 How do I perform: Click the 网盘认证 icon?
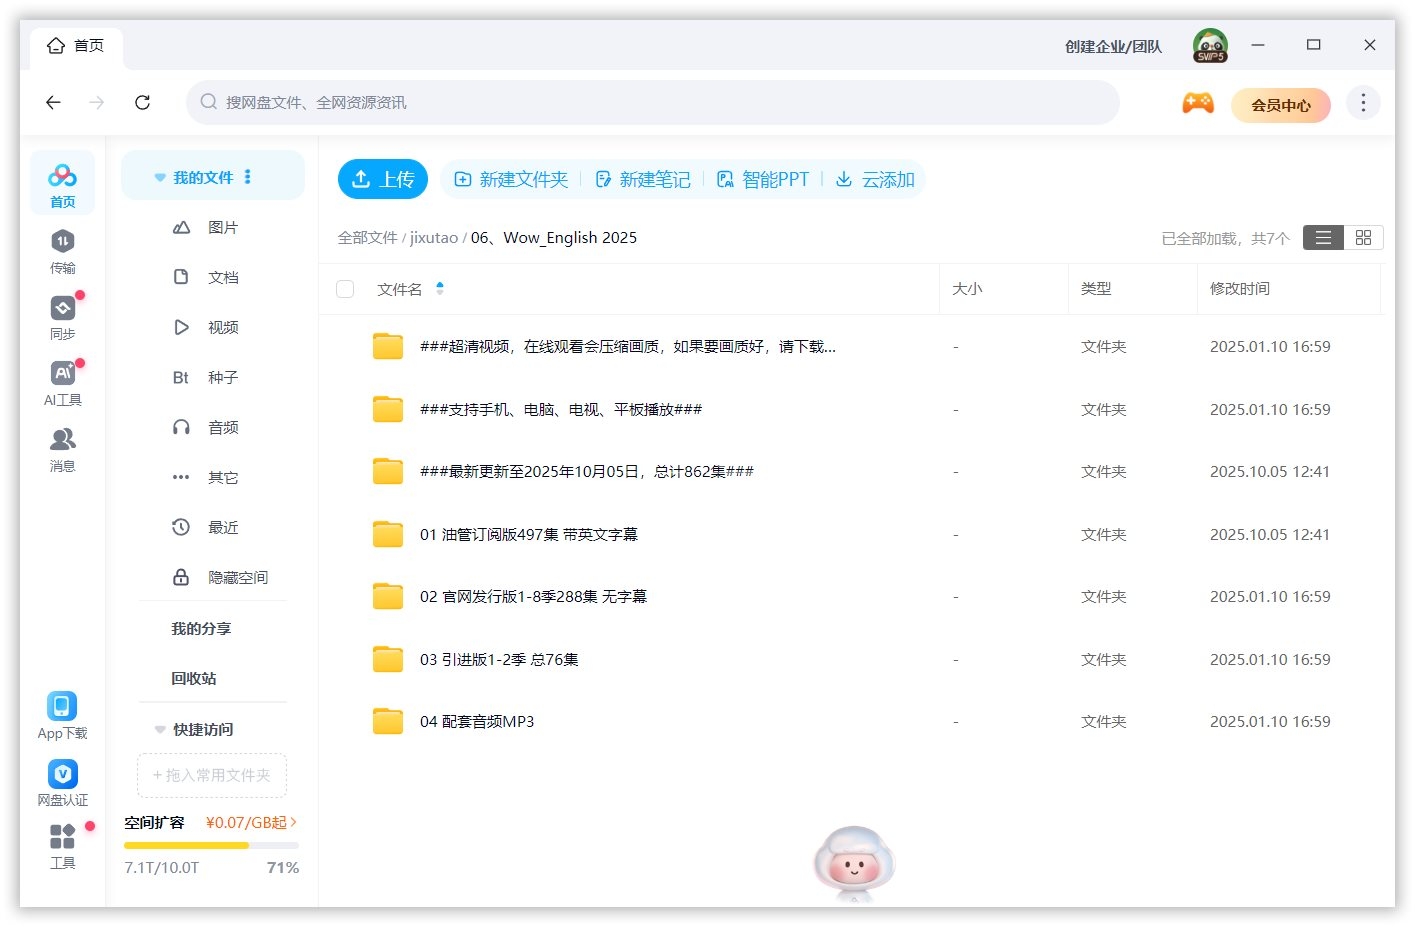click(62, 773)
